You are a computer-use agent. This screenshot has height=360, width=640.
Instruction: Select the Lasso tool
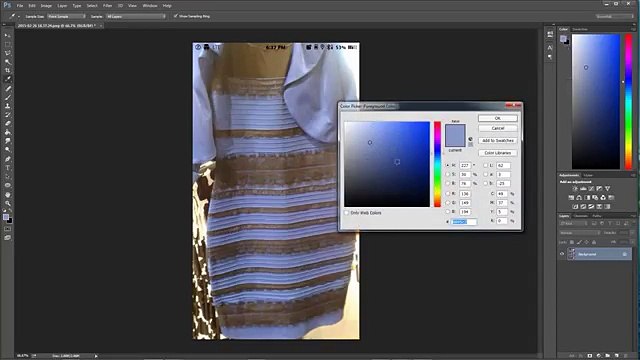point(7,53)
